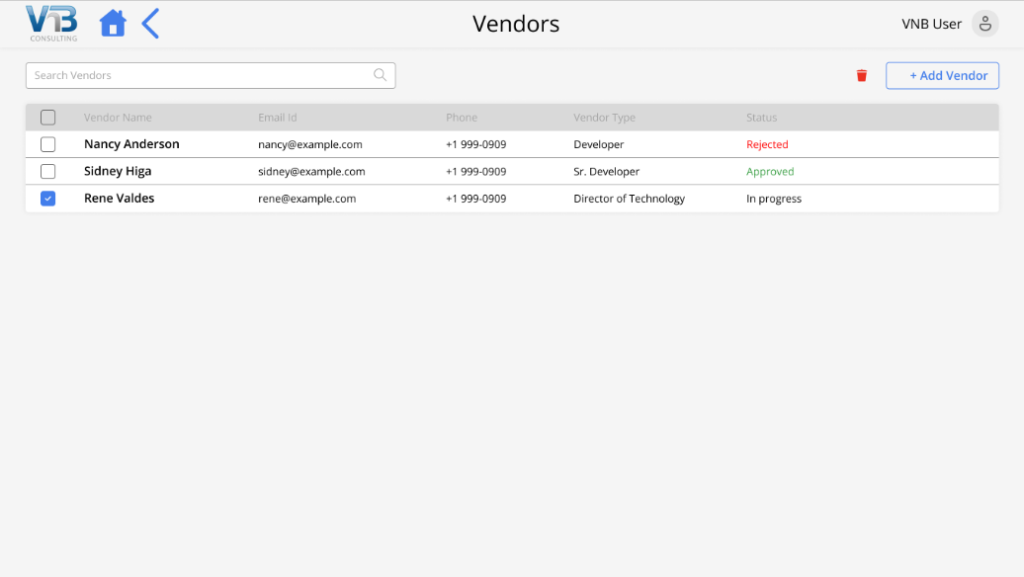The height and width of the screenshot is (577, 1024).
Task: Click the red trash delete icon
Action: click(x=861, y=76)
